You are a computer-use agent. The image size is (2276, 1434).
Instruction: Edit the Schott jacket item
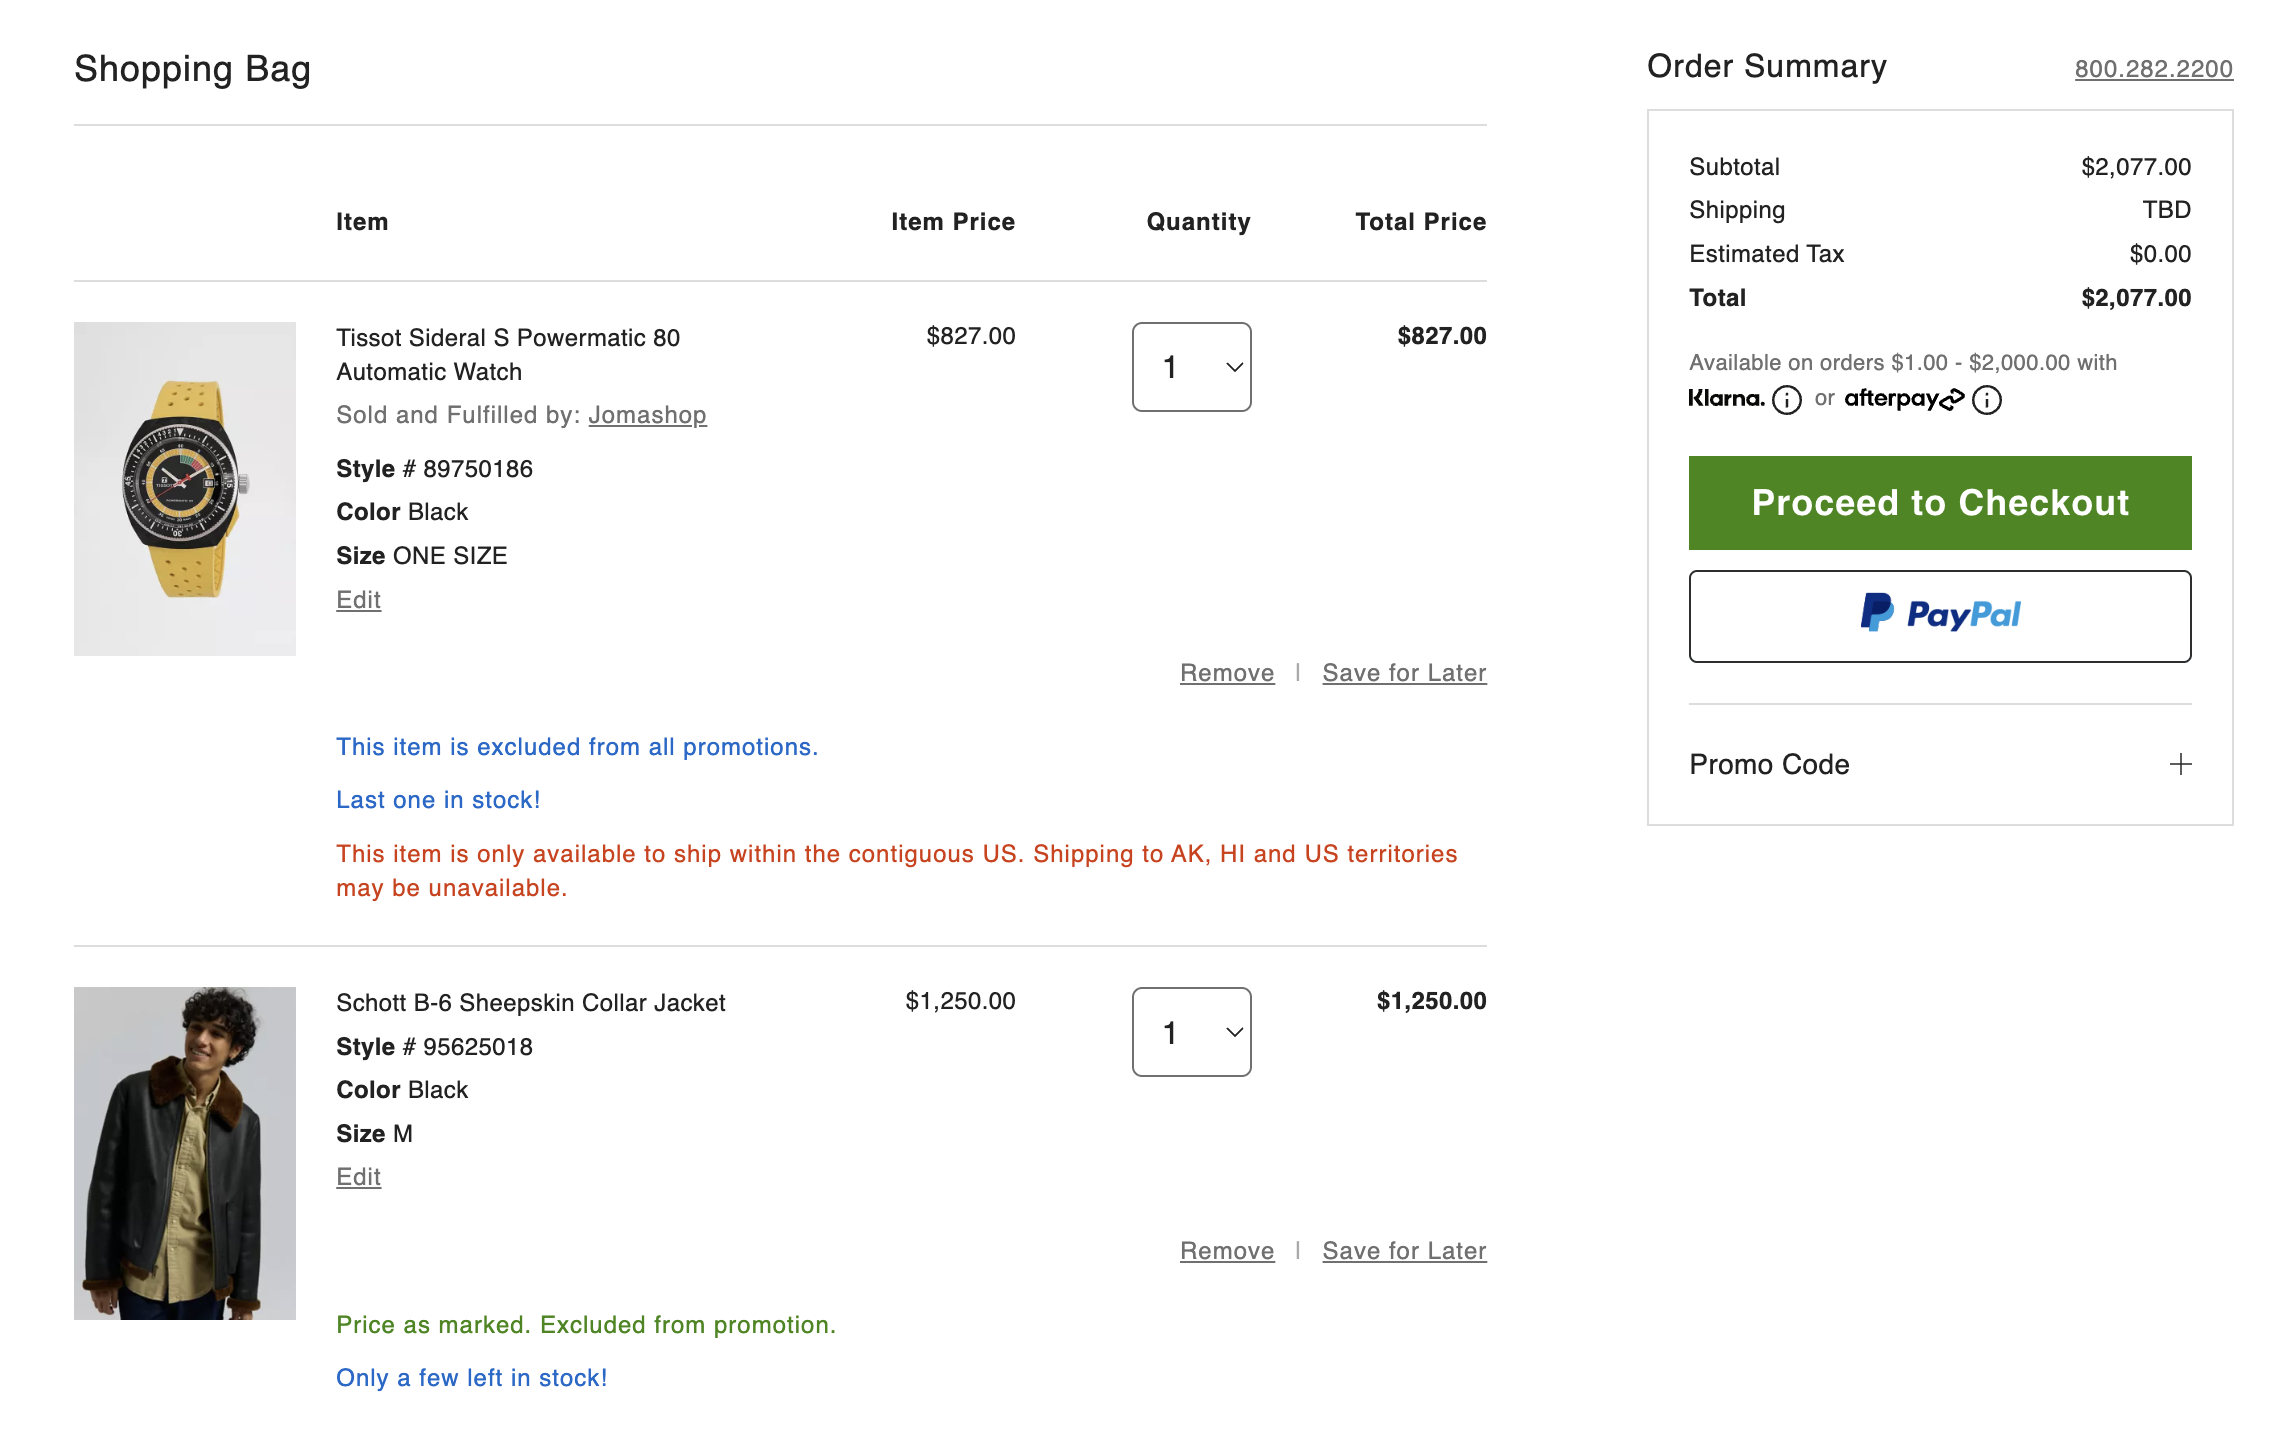[358, 1177]
